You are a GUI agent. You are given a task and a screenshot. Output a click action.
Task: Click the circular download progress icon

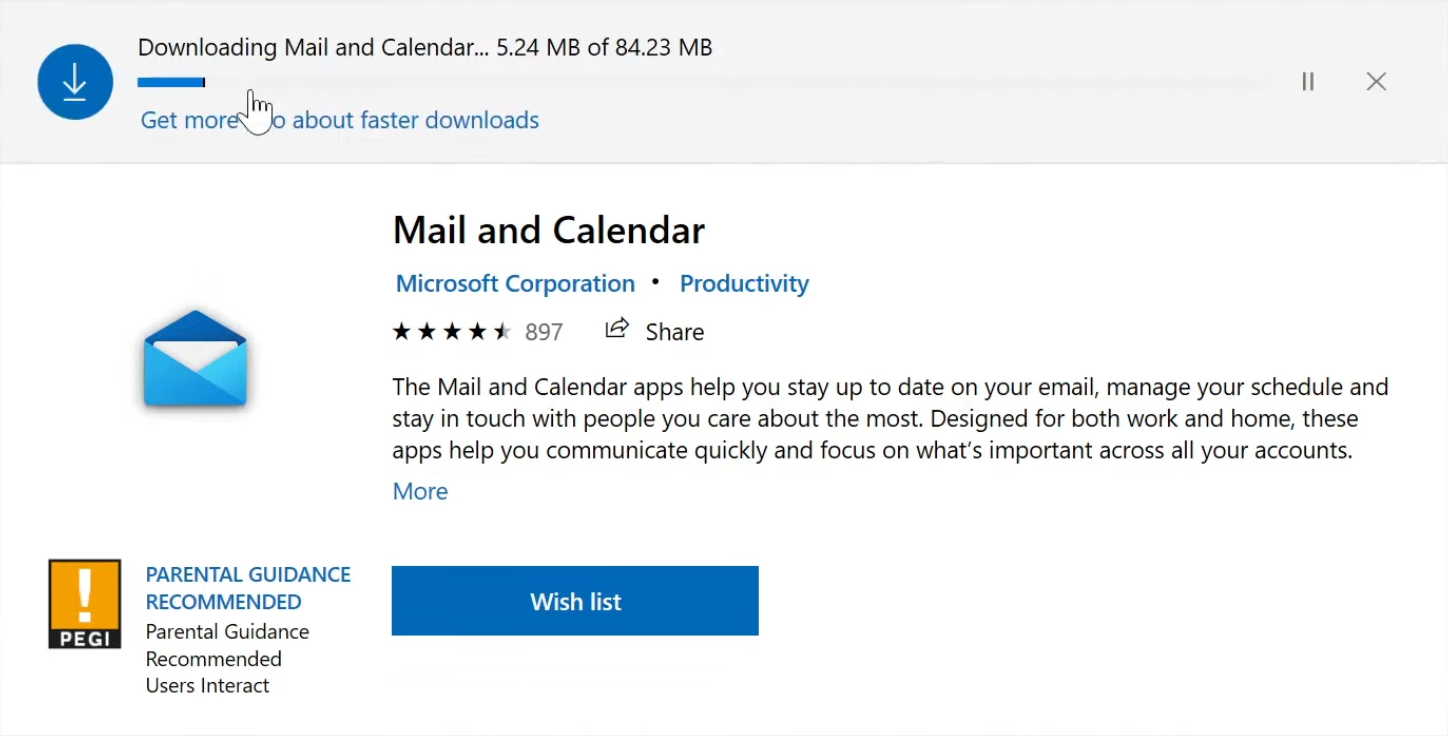pos(75,81)
